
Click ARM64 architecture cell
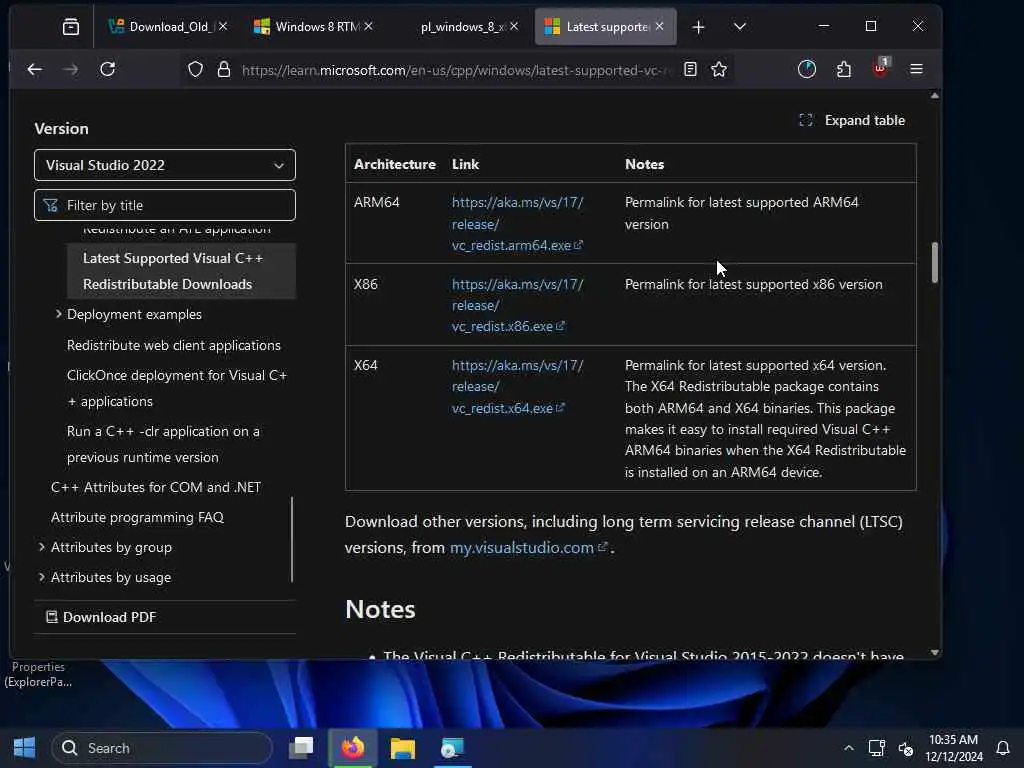click(377, 202)
